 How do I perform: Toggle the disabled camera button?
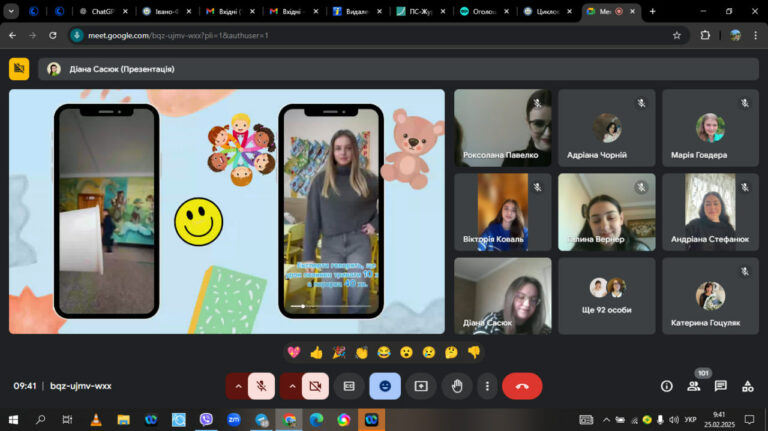(315, 386)
